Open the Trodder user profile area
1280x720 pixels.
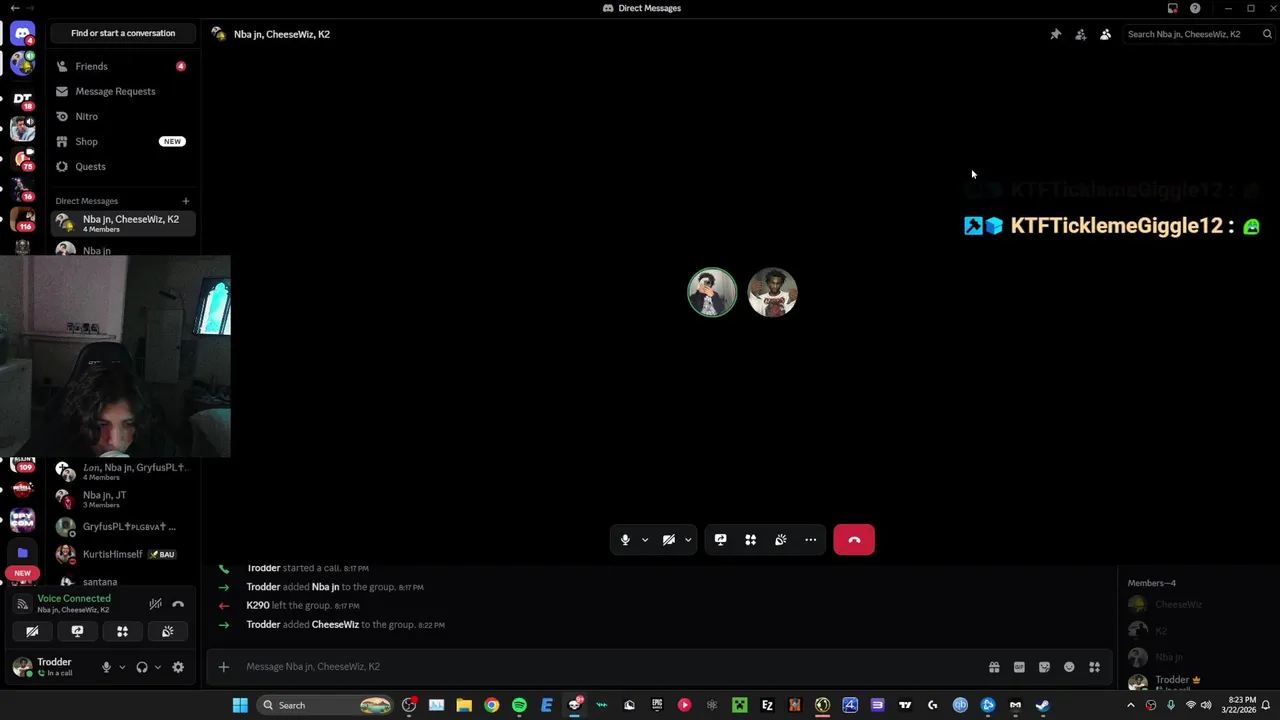tap(52, 667)
